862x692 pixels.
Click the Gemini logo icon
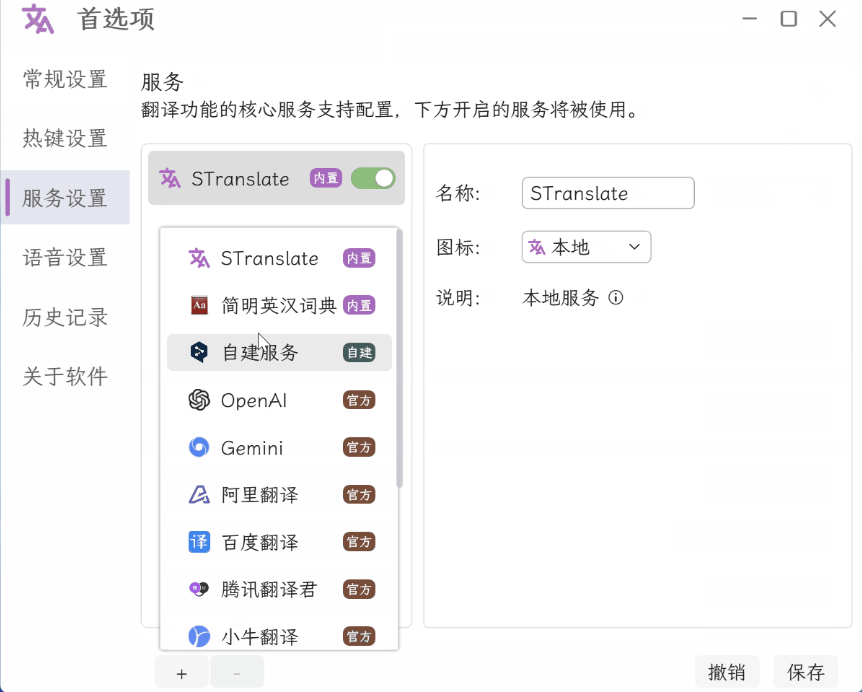coord(199,447)
